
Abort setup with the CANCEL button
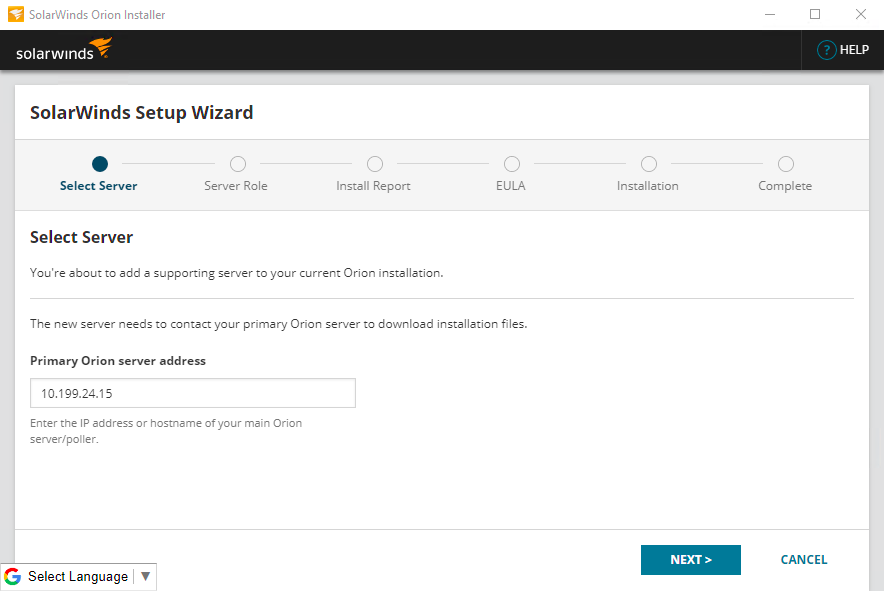(804, 560)
